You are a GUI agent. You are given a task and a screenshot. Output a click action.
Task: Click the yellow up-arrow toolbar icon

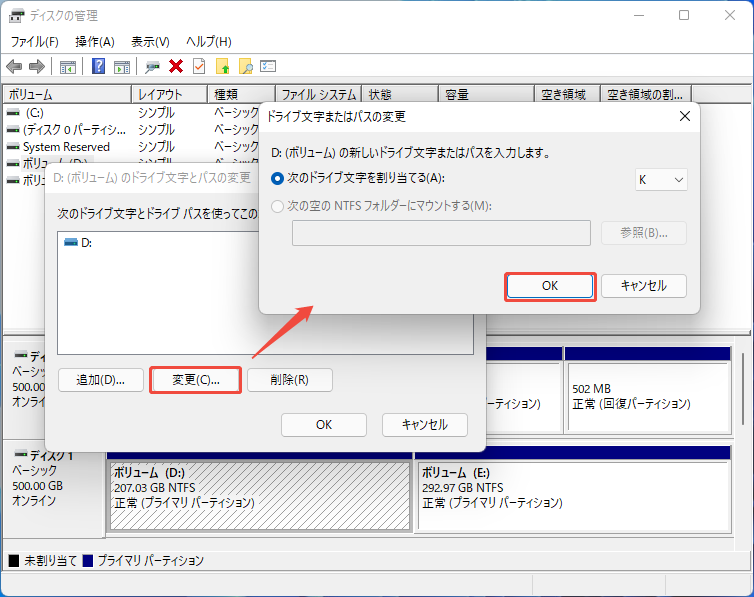point(223,66)
